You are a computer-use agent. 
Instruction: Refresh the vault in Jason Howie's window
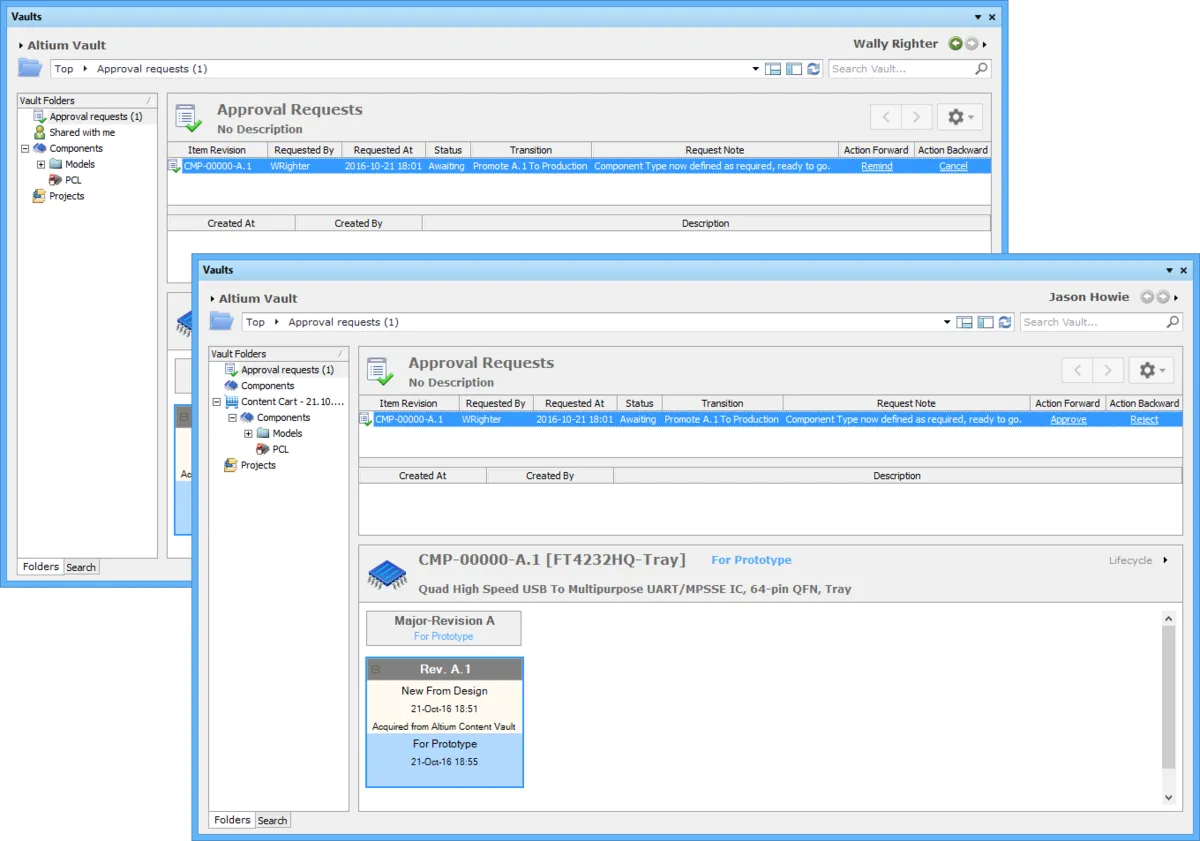point(1006,322)
